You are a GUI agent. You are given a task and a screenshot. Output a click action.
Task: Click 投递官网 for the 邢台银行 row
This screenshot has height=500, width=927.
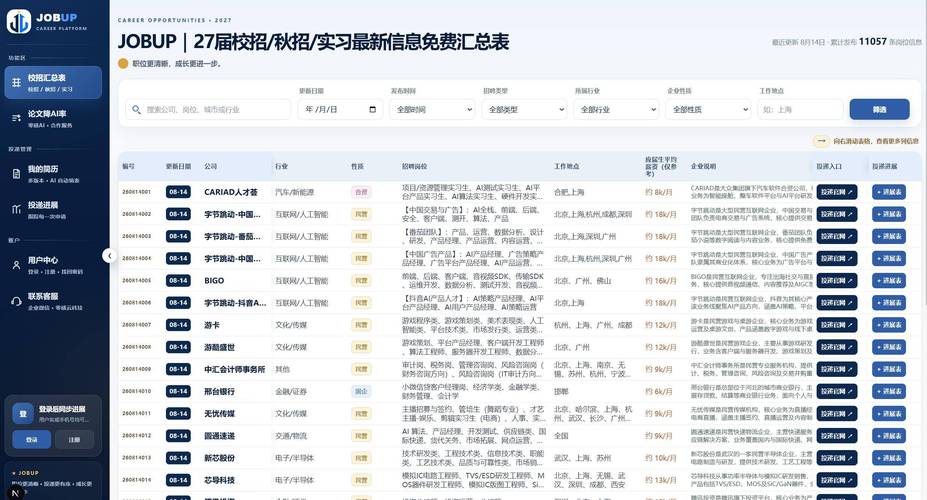coord(837,391)
